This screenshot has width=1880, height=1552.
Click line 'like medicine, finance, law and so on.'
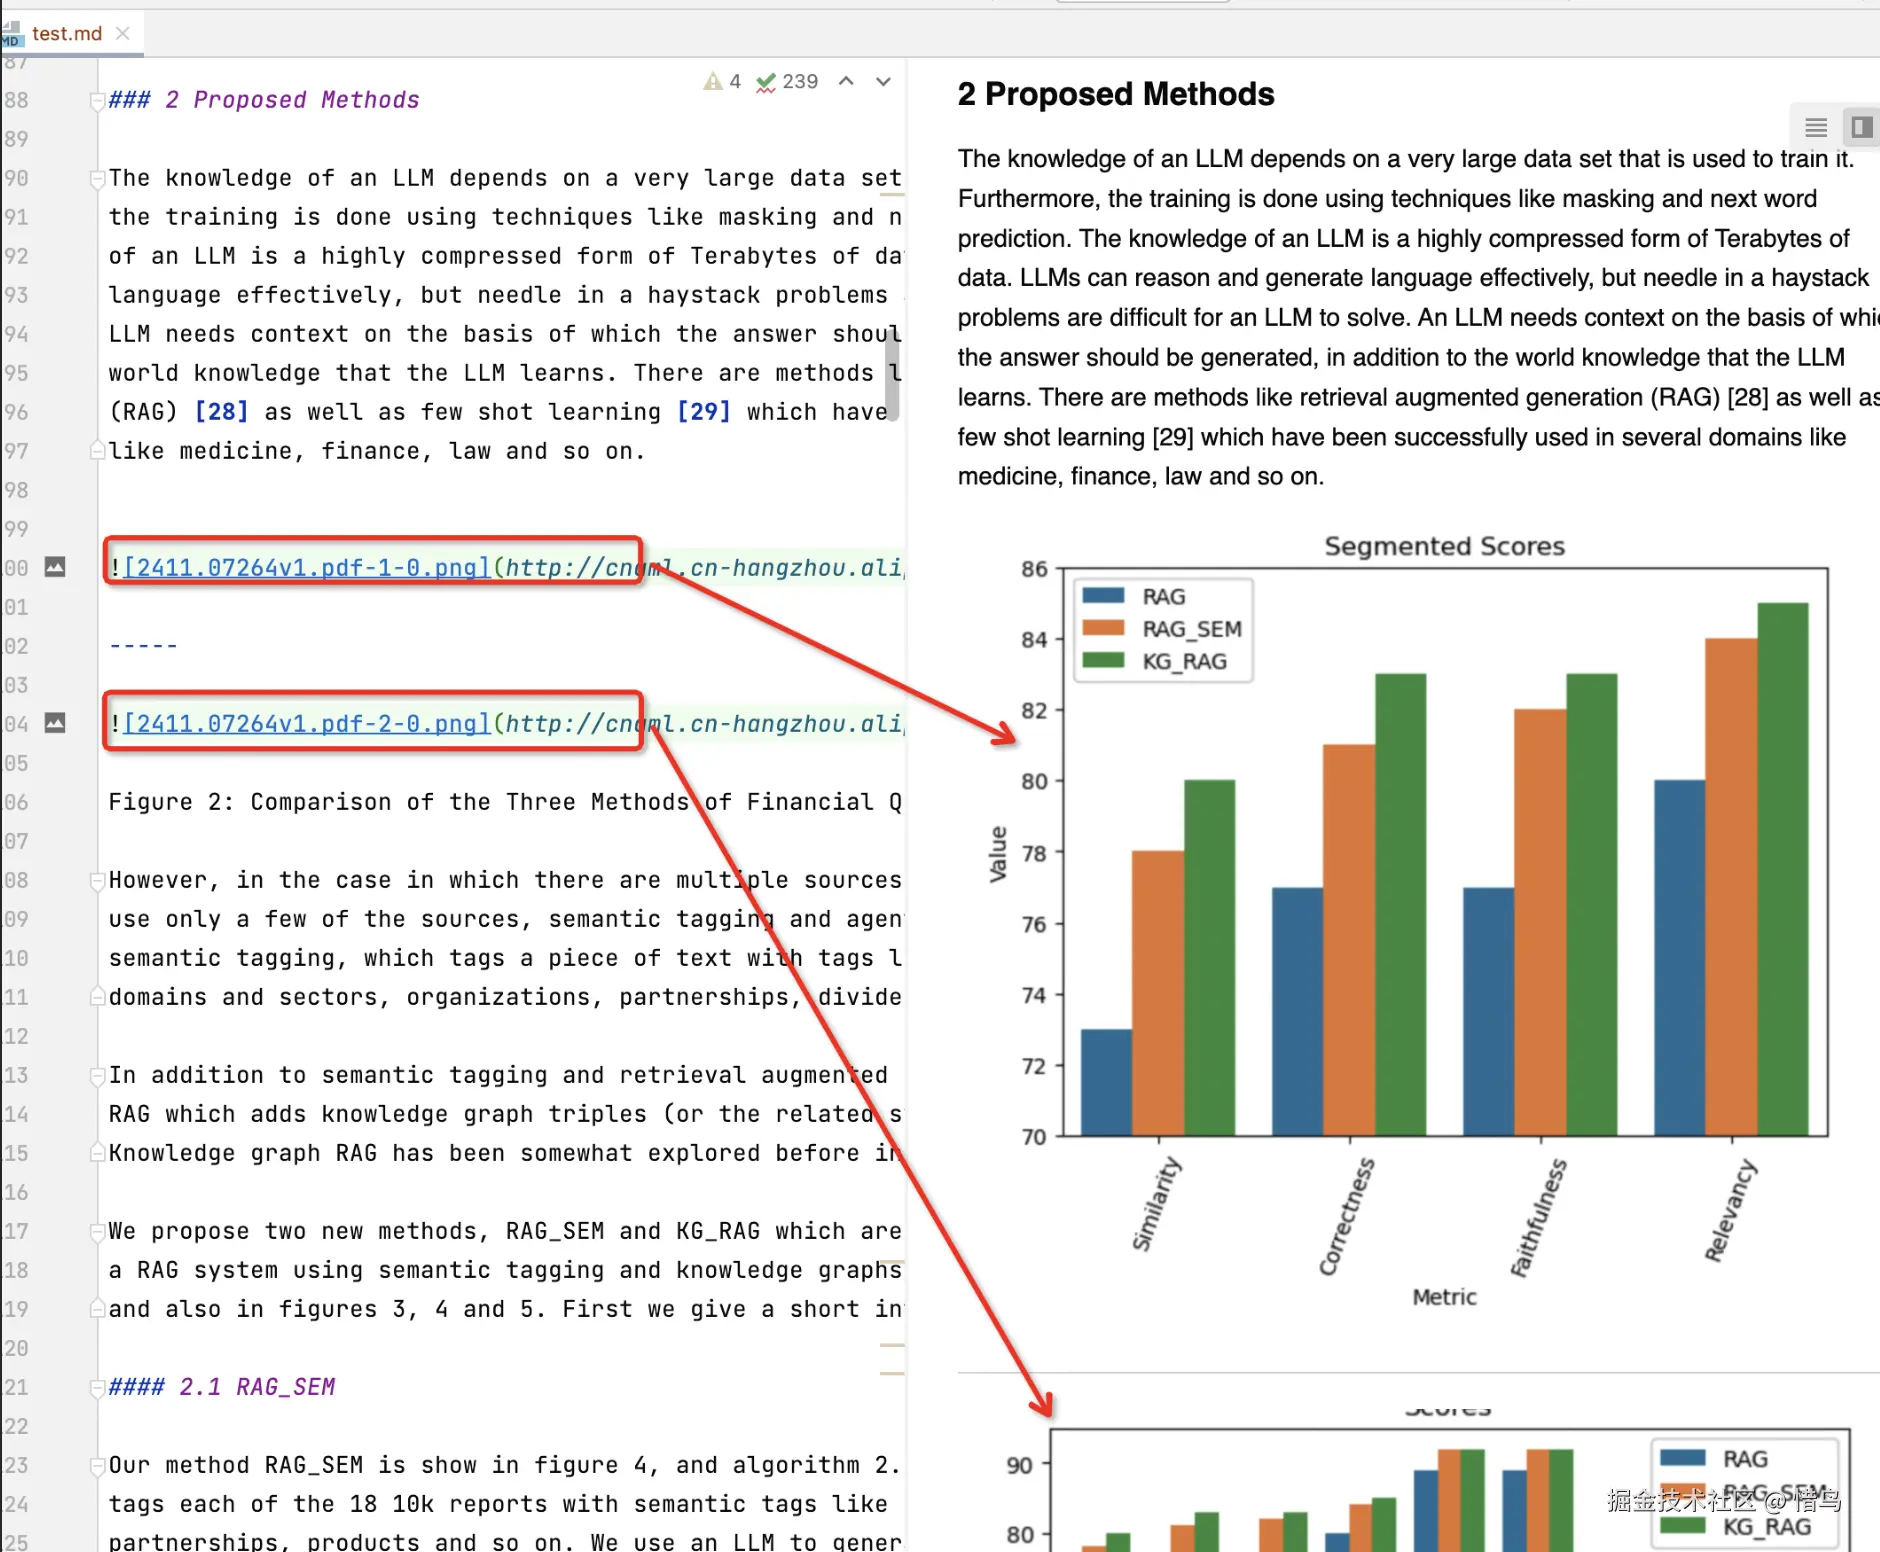point(377,451)
